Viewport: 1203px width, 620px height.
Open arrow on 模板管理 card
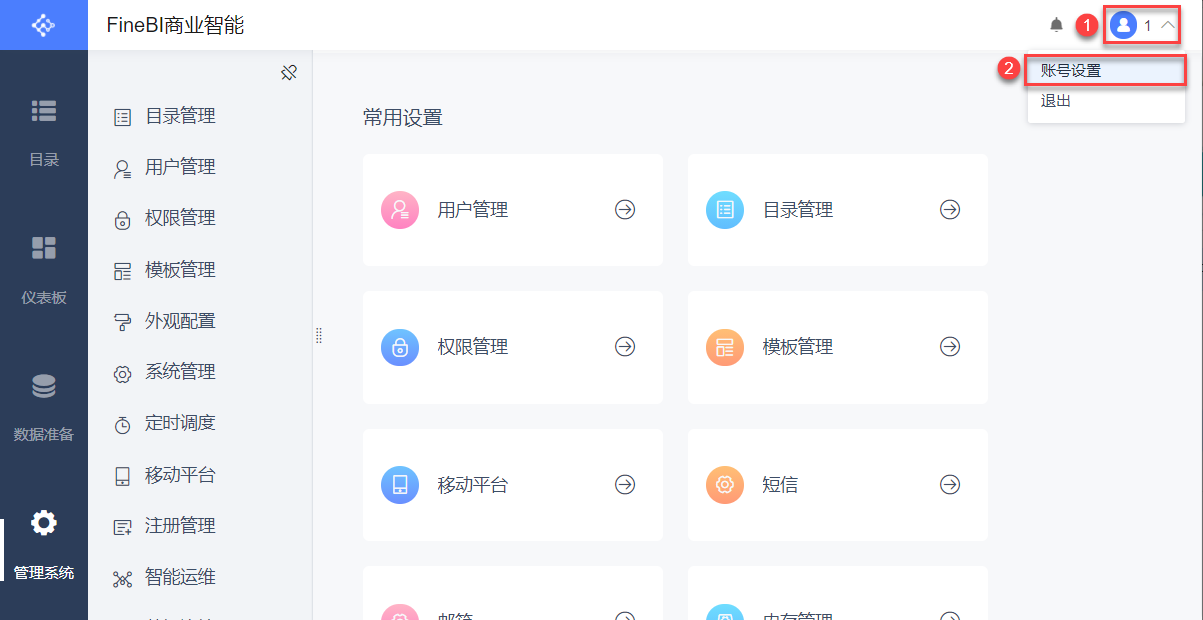click(950, 347)
